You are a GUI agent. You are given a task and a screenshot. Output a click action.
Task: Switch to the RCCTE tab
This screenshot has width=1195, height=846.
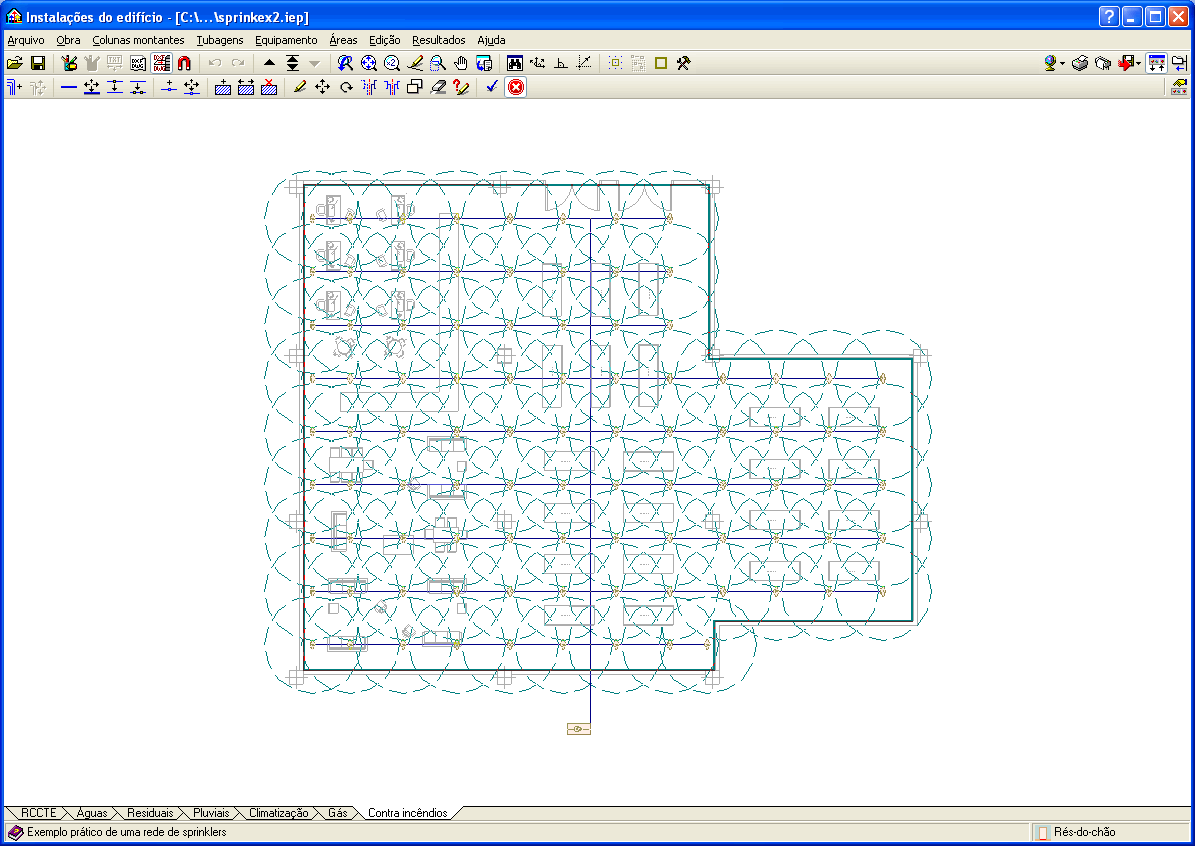(x=38, y=813)
